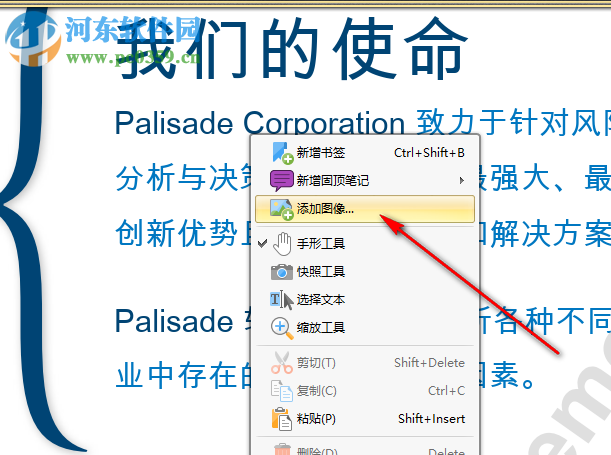Image resolution: width=611 pixels, height=455 pixels.
Task: Choose 新增书签 from the context menu
Action: tap(365, 153)
